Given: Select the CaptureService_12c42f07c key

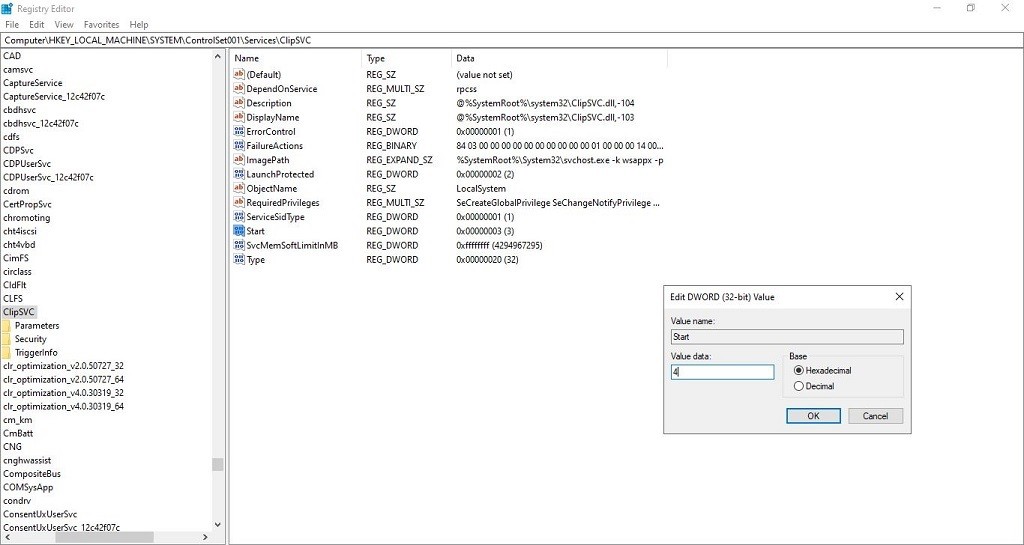Looking at the screenshot, I should [54, 97].
